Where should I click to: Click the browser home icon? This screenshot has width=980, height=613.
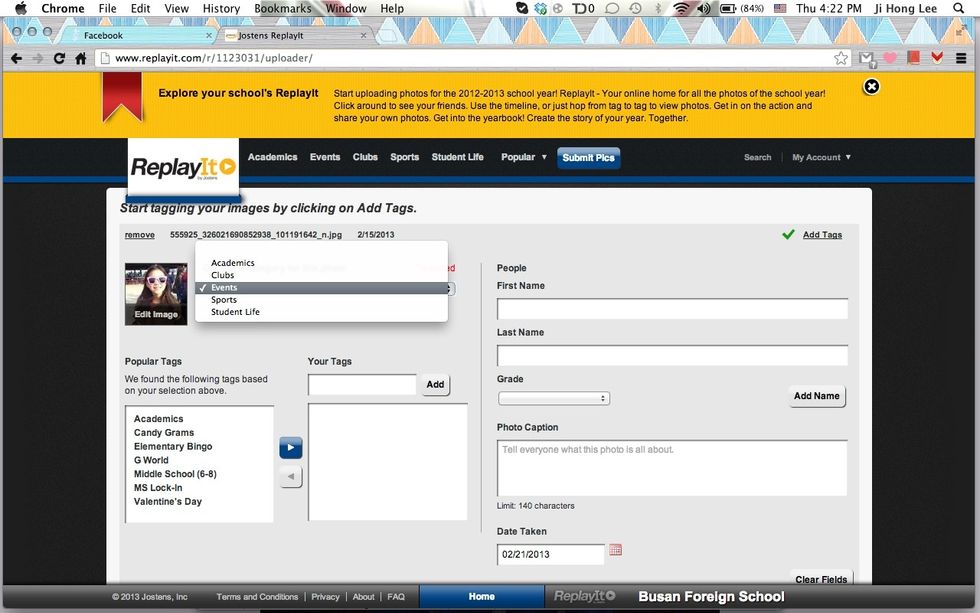(x=81, y=59)
